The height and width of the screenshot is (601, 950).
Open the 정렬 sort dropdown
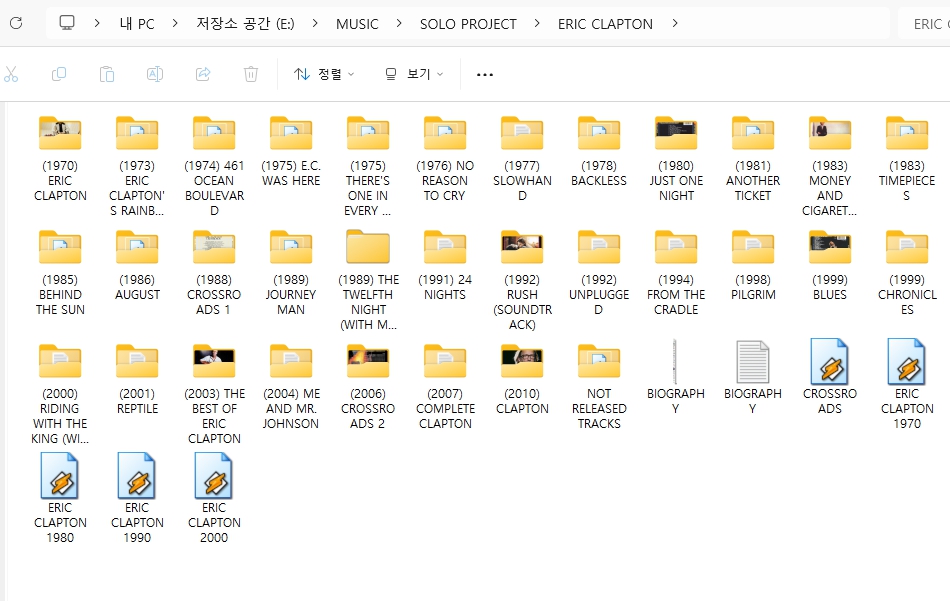(324, 74)
